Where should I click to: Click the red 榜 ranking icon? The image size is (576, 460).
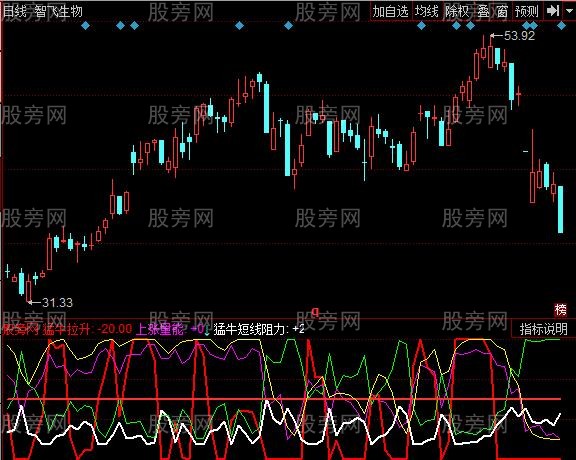tap(561, 310)
